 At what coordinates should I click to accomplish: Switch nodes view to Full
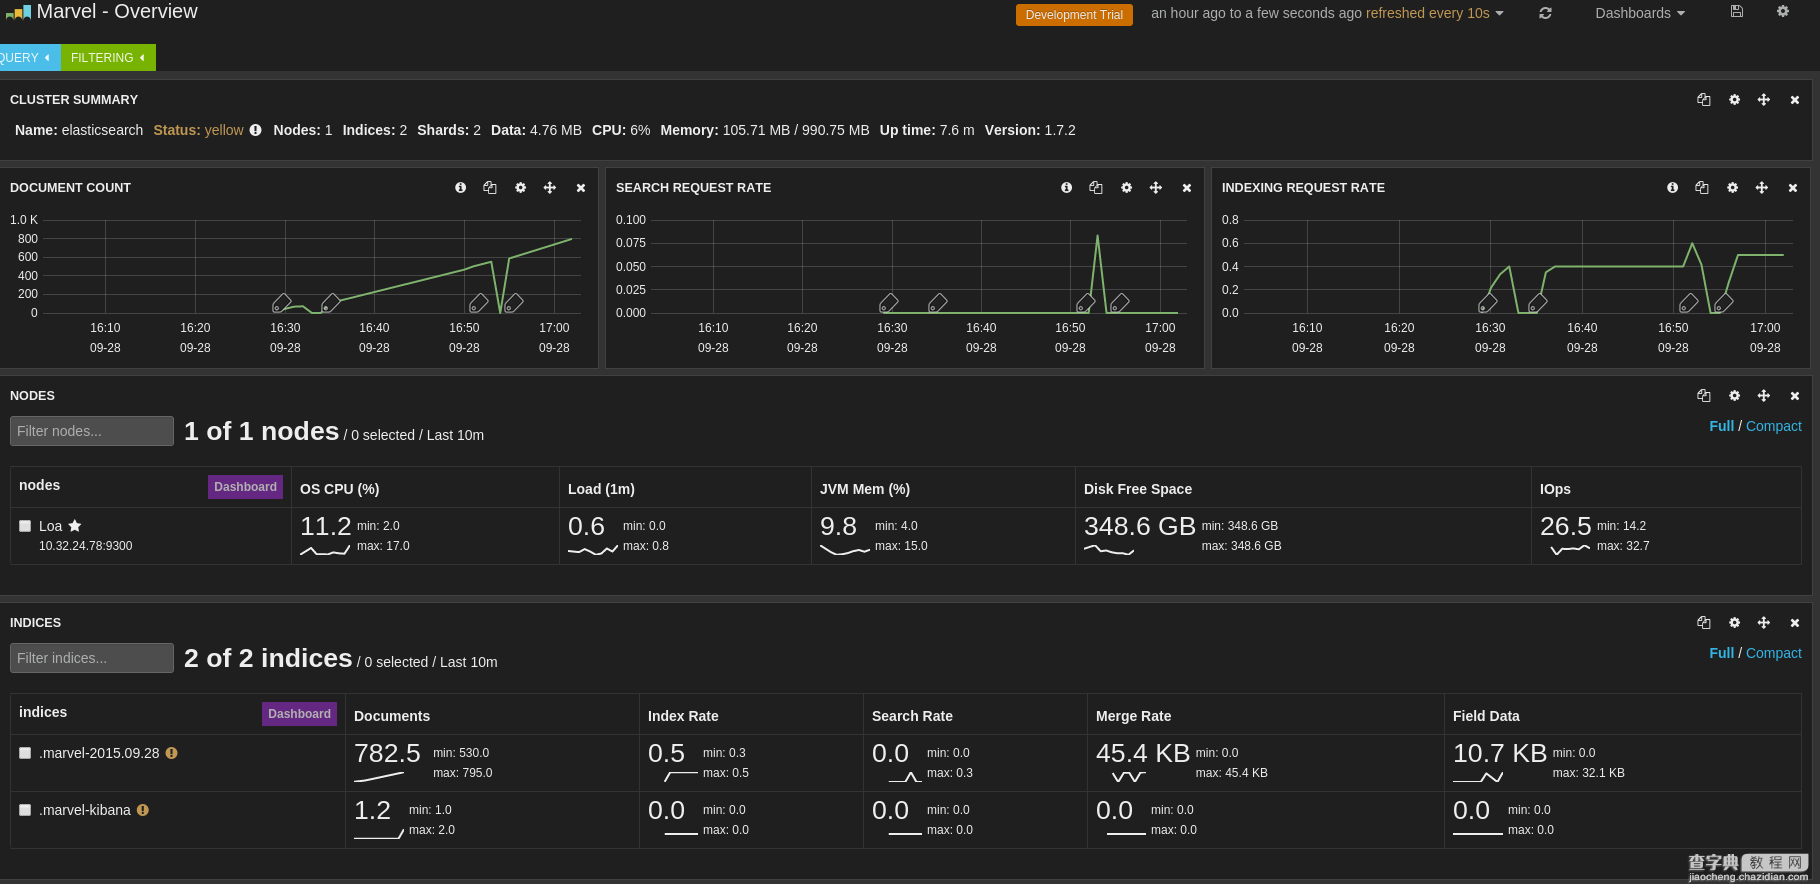(1721, 426)
